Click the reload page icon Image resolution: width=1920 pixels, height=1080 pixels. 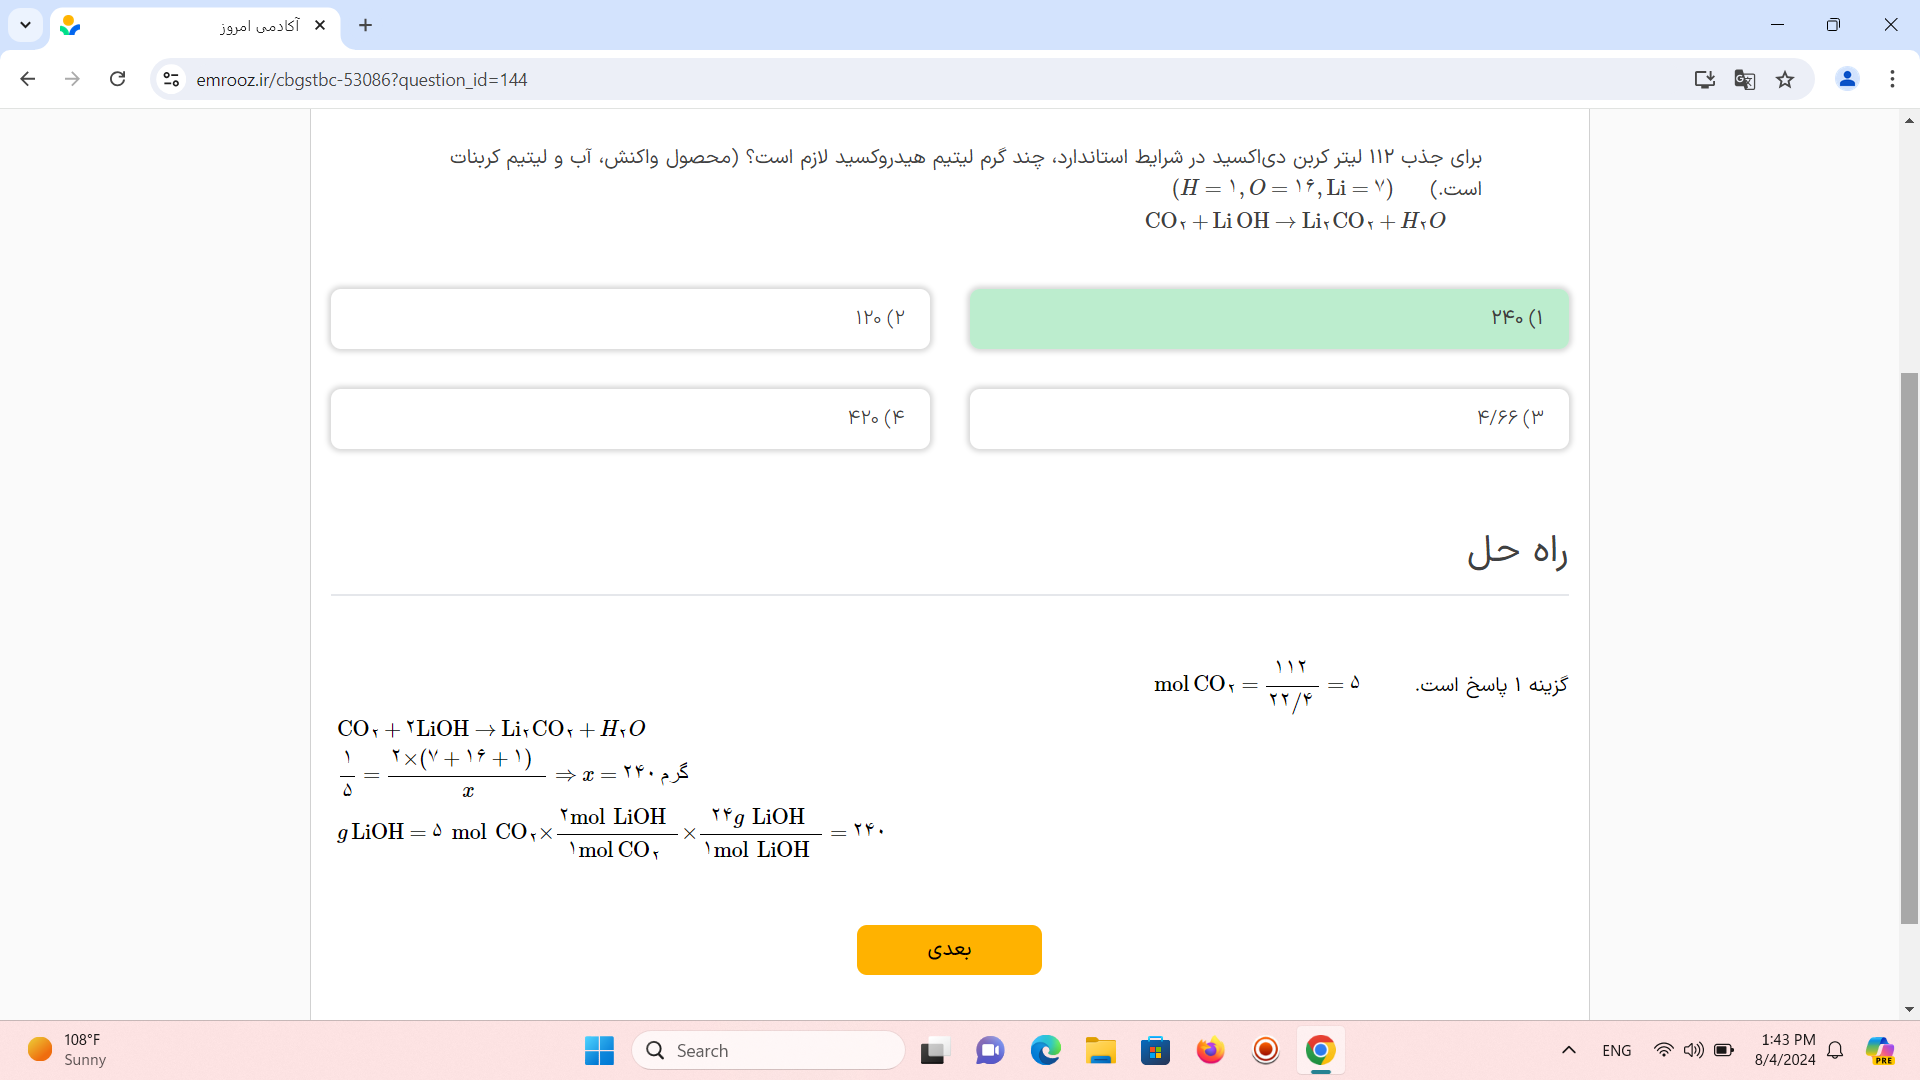pyautogui.click(x=118, y=79)
